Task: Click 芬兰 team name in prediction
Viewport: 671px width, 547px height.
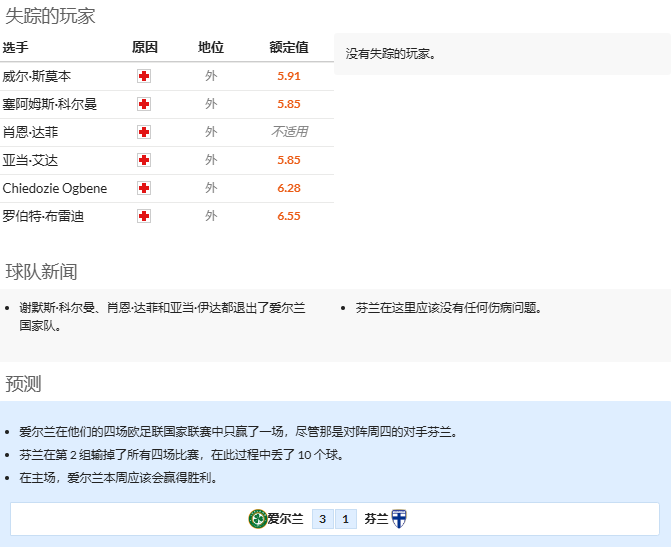Action: pos(376,519)
